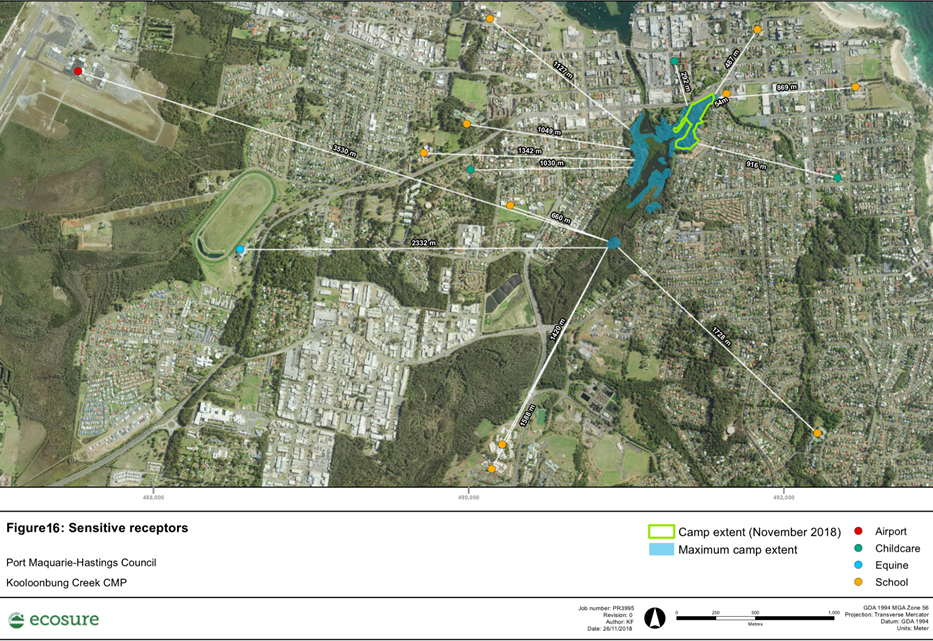Click the school marker ending the 1728 m line

point(818,433)
